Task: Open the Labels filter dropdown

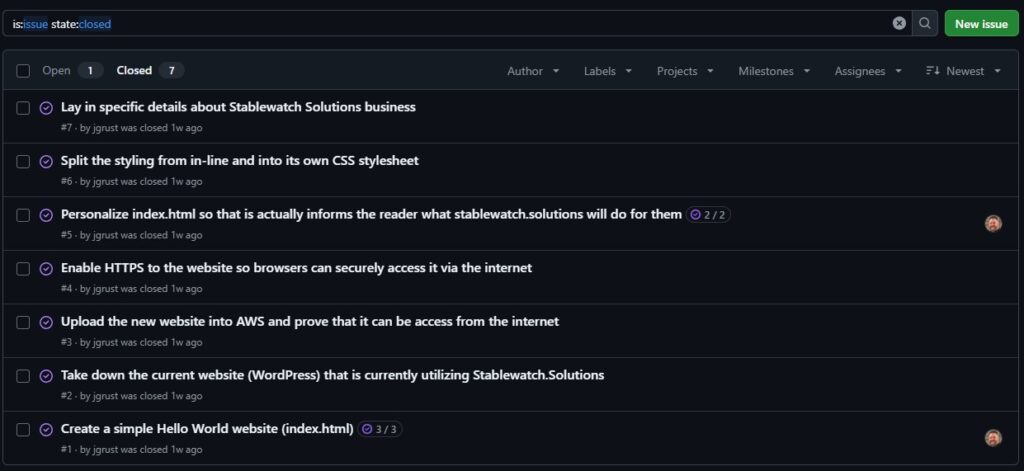Action: [x=607, y=71]
